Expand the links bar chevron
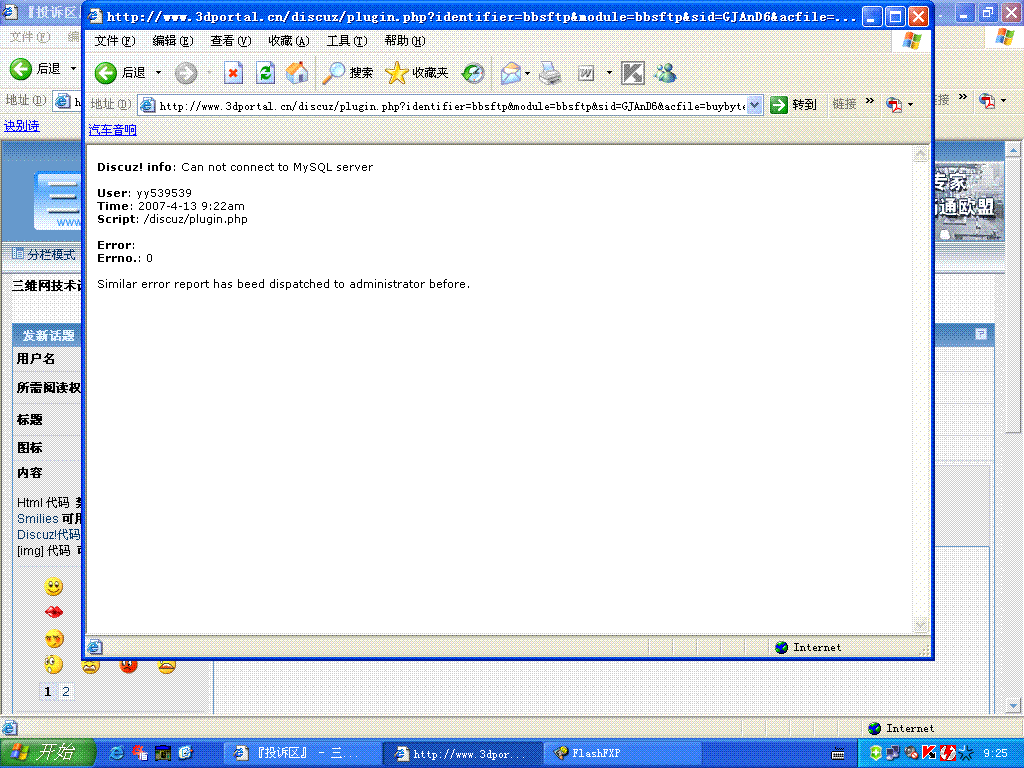 point(869,101)
